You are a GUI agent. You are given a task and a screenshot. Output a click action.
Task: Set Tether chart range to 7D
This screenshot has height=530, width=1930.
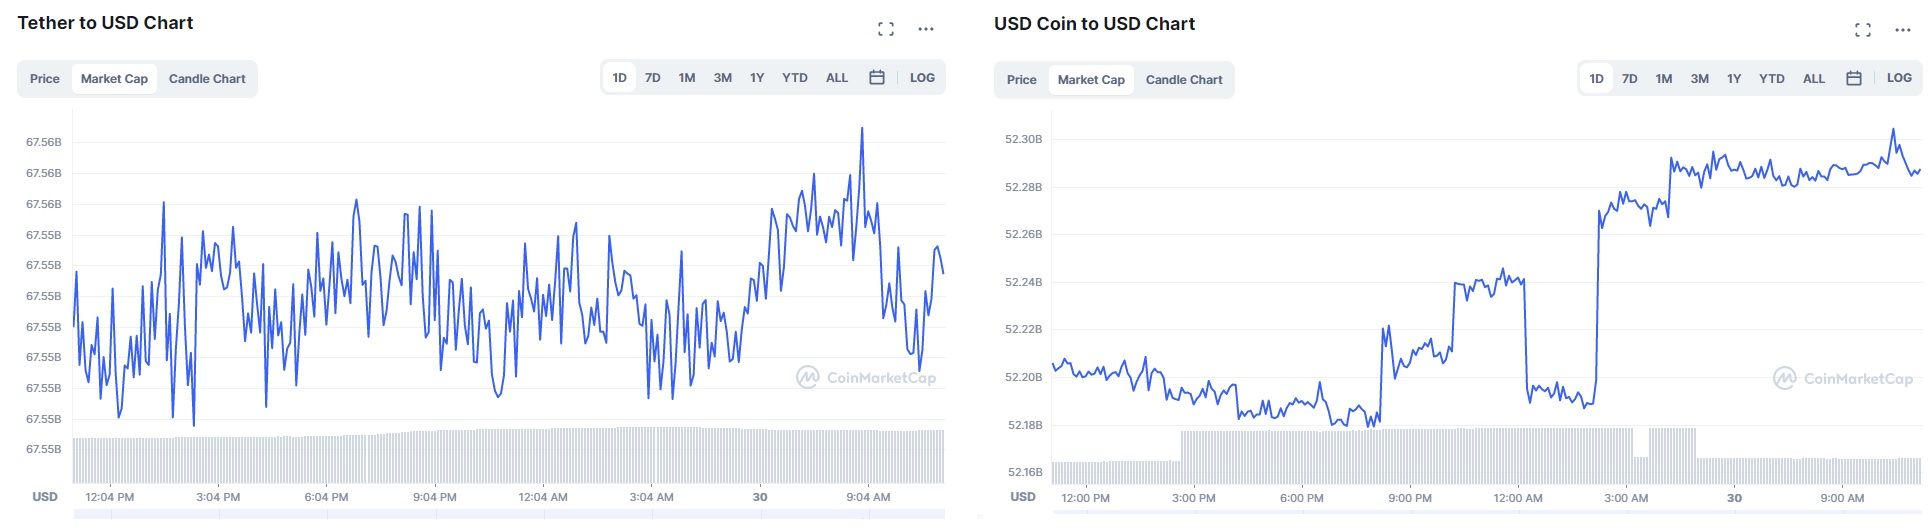pos(653,78)
